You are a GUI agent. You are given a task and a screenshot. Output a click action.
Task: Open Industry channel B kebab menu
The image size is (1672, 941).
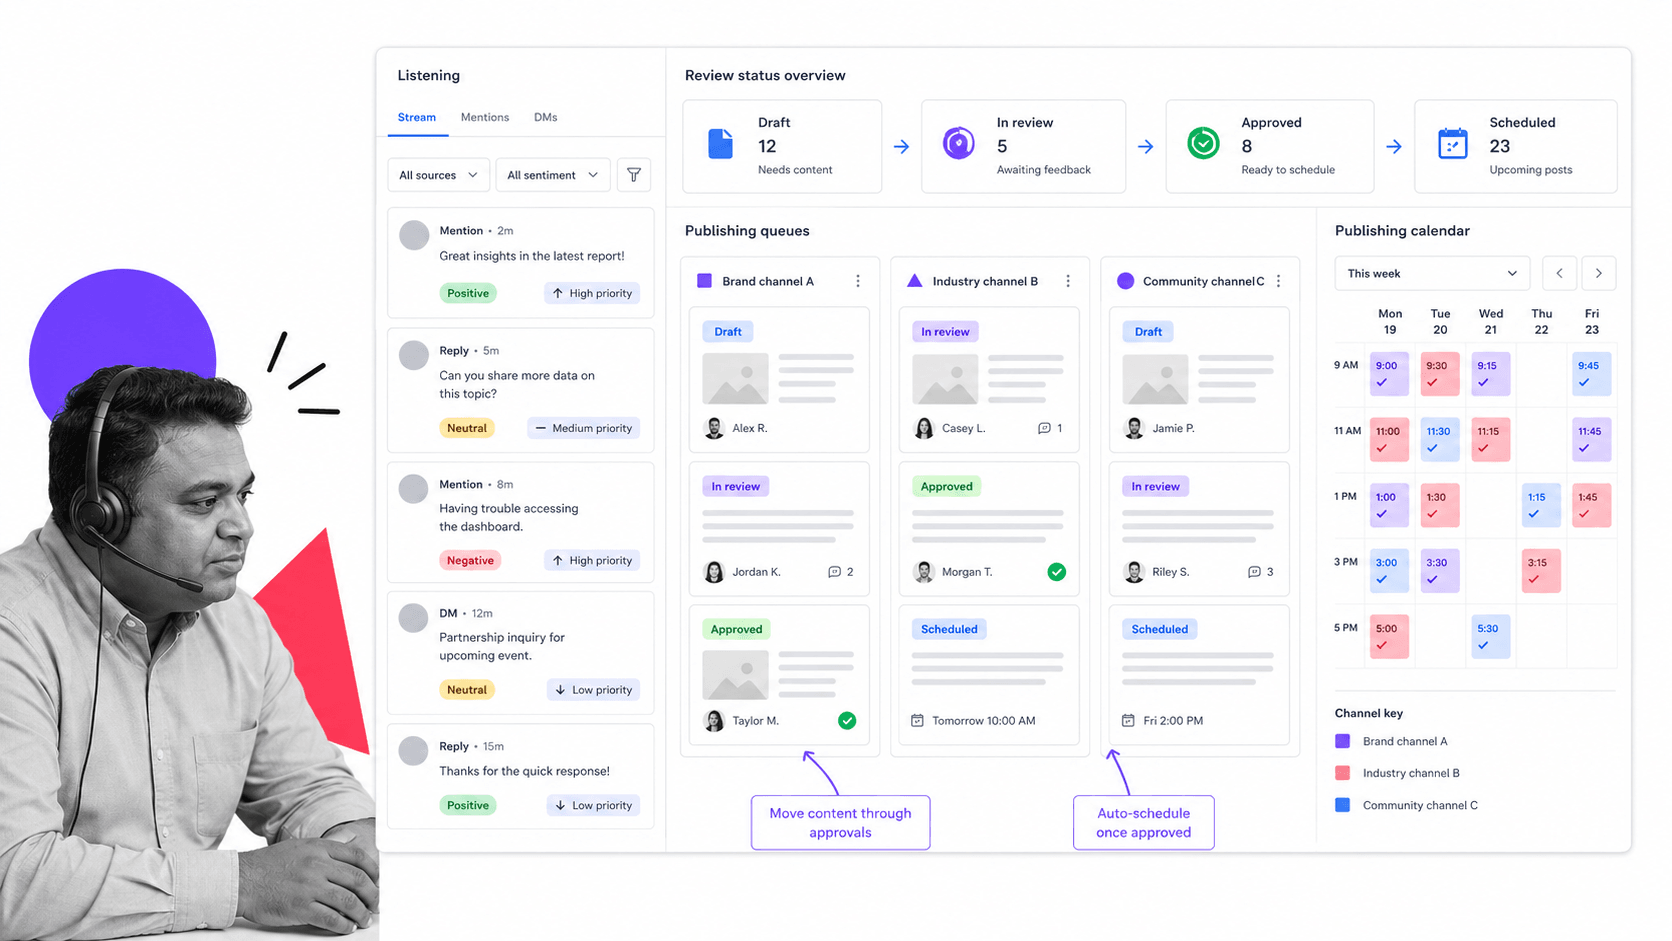pos(1068,281)
